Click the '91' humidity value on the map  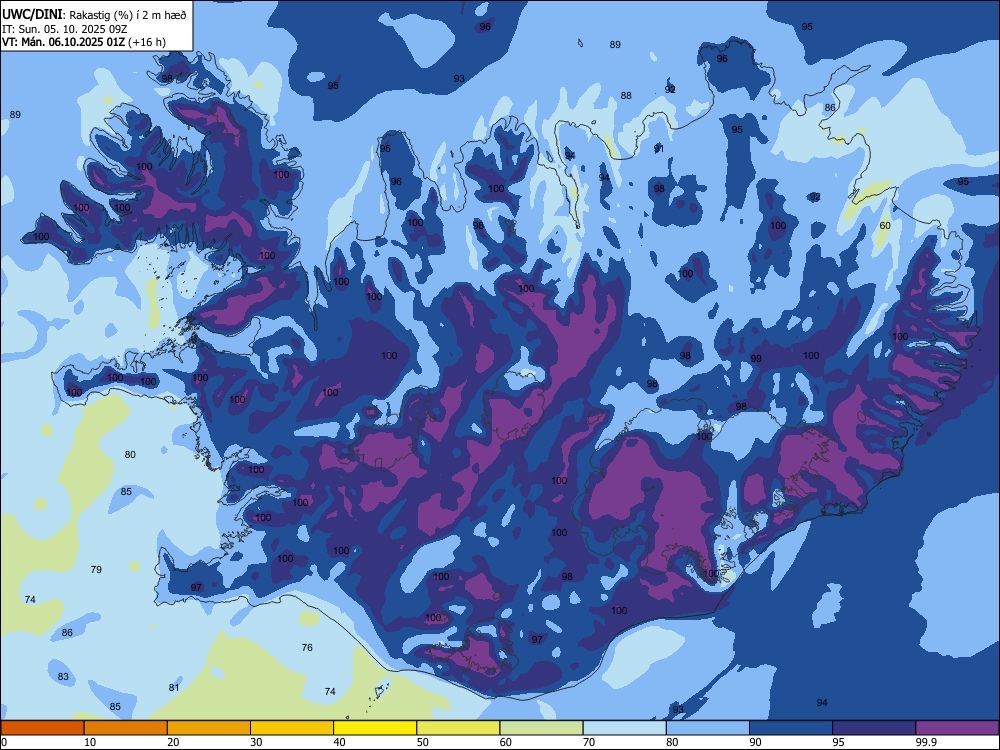click(659, 149)
